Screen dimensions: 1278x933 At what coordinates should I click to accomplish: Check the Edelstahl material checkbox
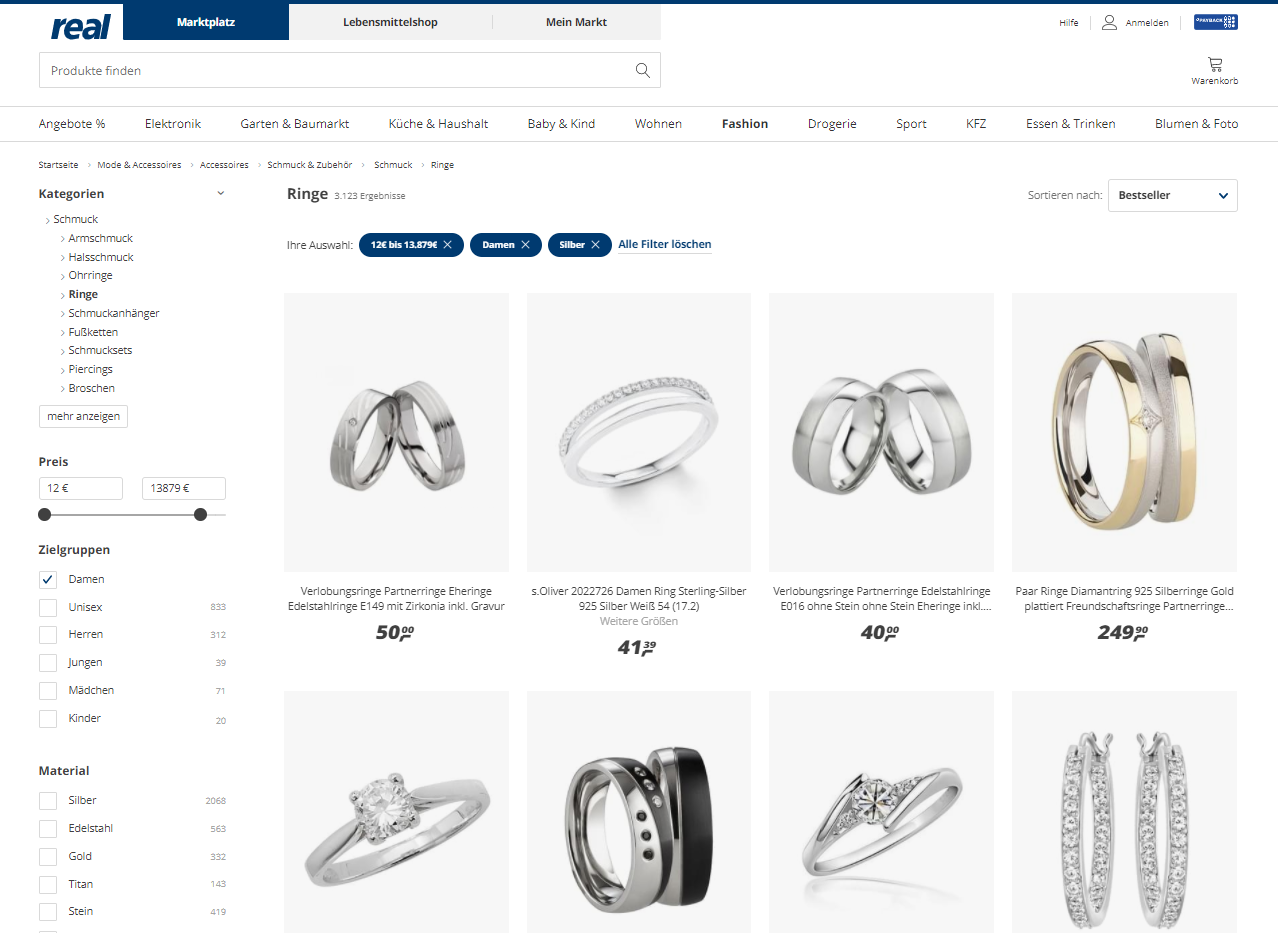48,828
